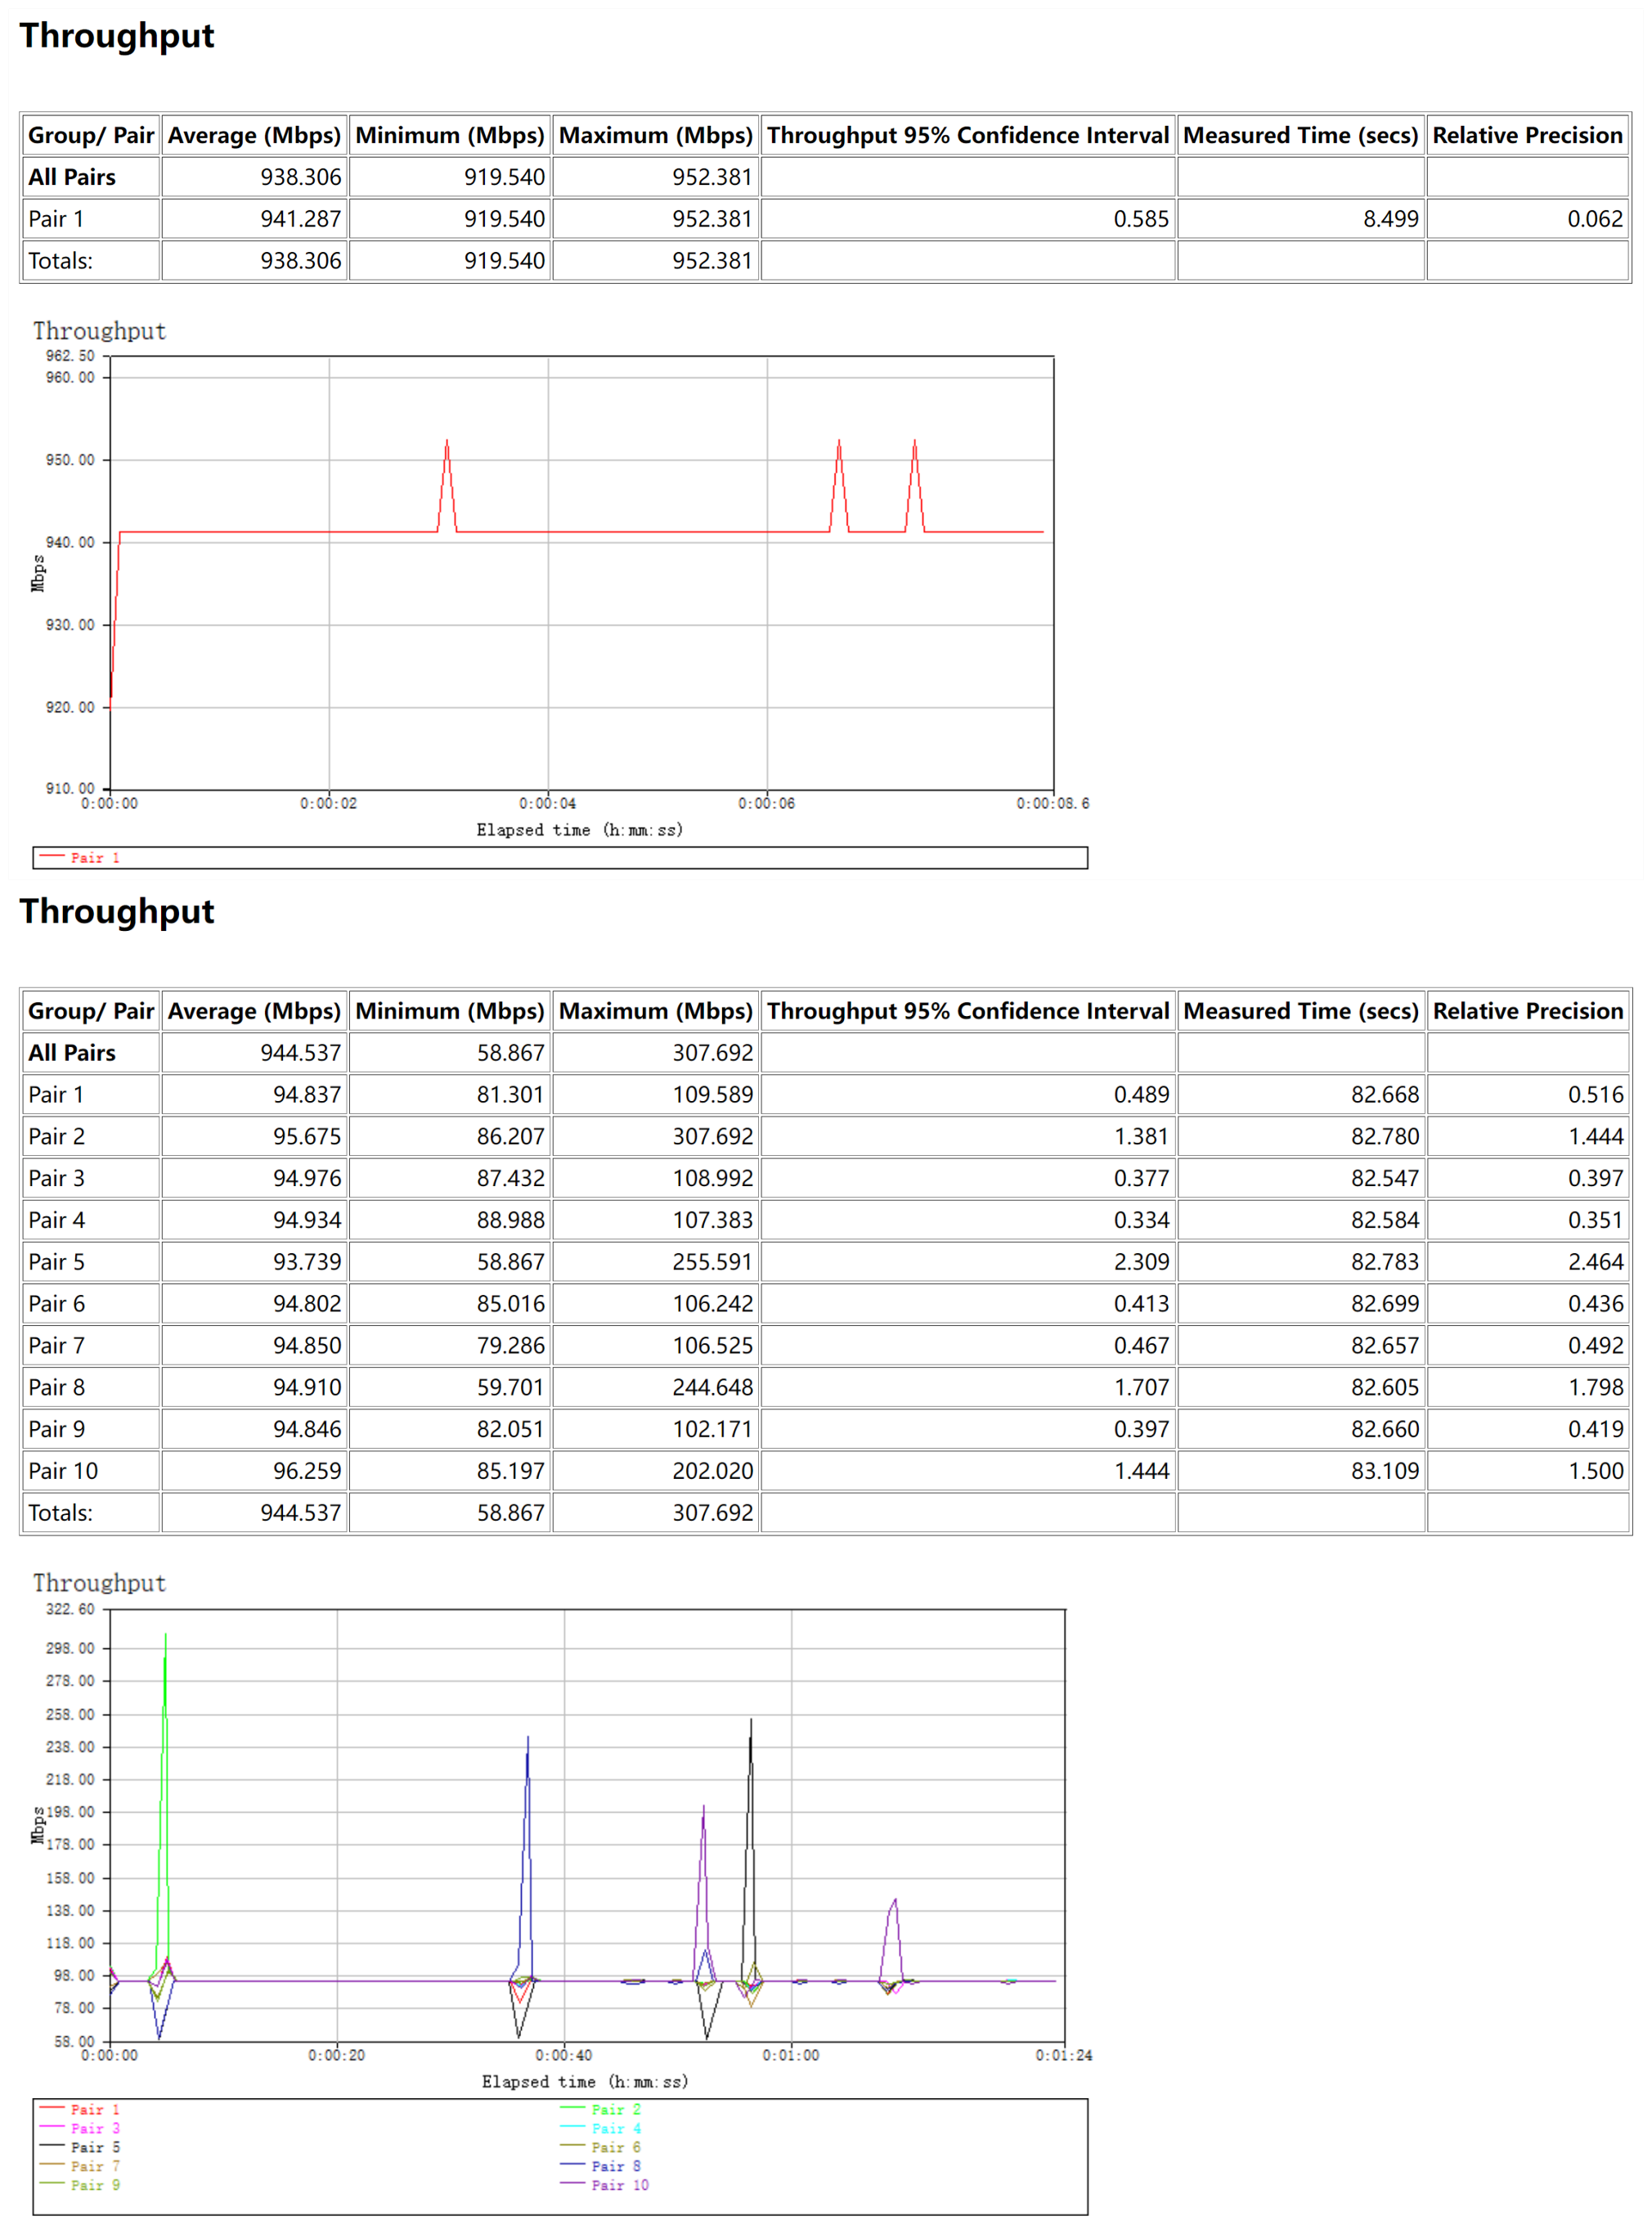Click the Relative Precision header in second table
The width and height of the screenshot is (1652, 2234).
coord(1527,1011)
